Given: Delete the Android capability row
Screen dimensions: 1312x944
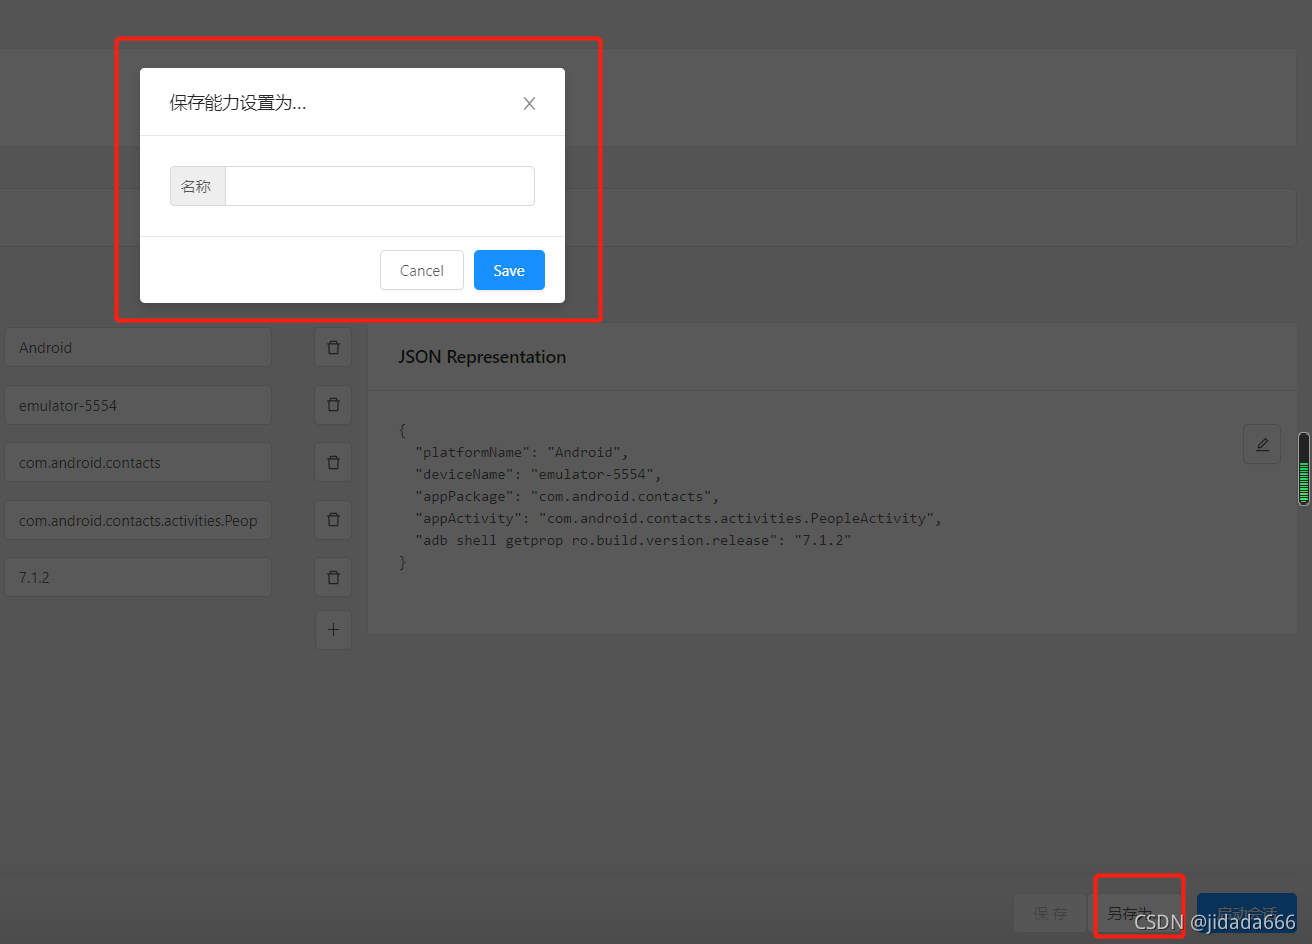Looking at the screenshot, I should 333,347.
